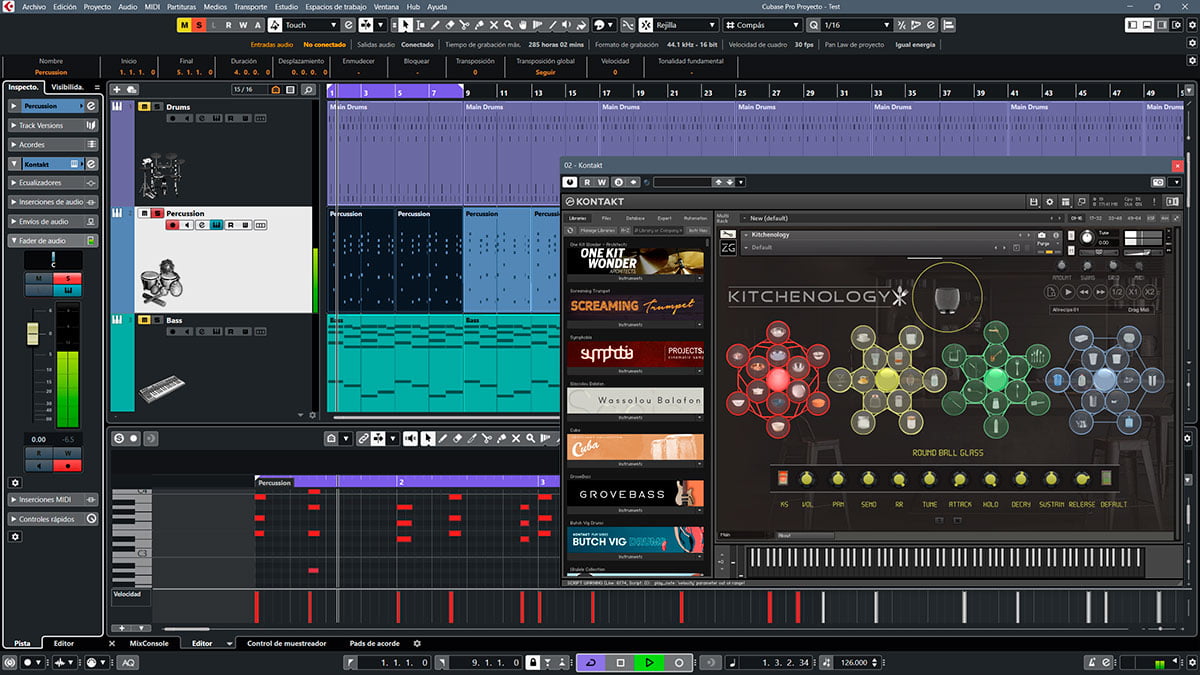Select the Erase tool in main toolbar
This screenshot has height=675, width=1200.
click(450, 25)
